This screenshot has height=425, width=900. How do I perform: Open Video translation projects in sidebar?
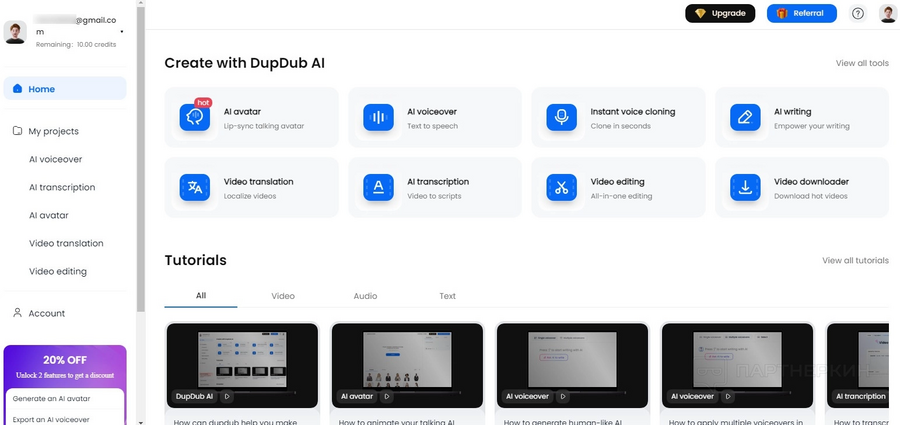point(66,243)
